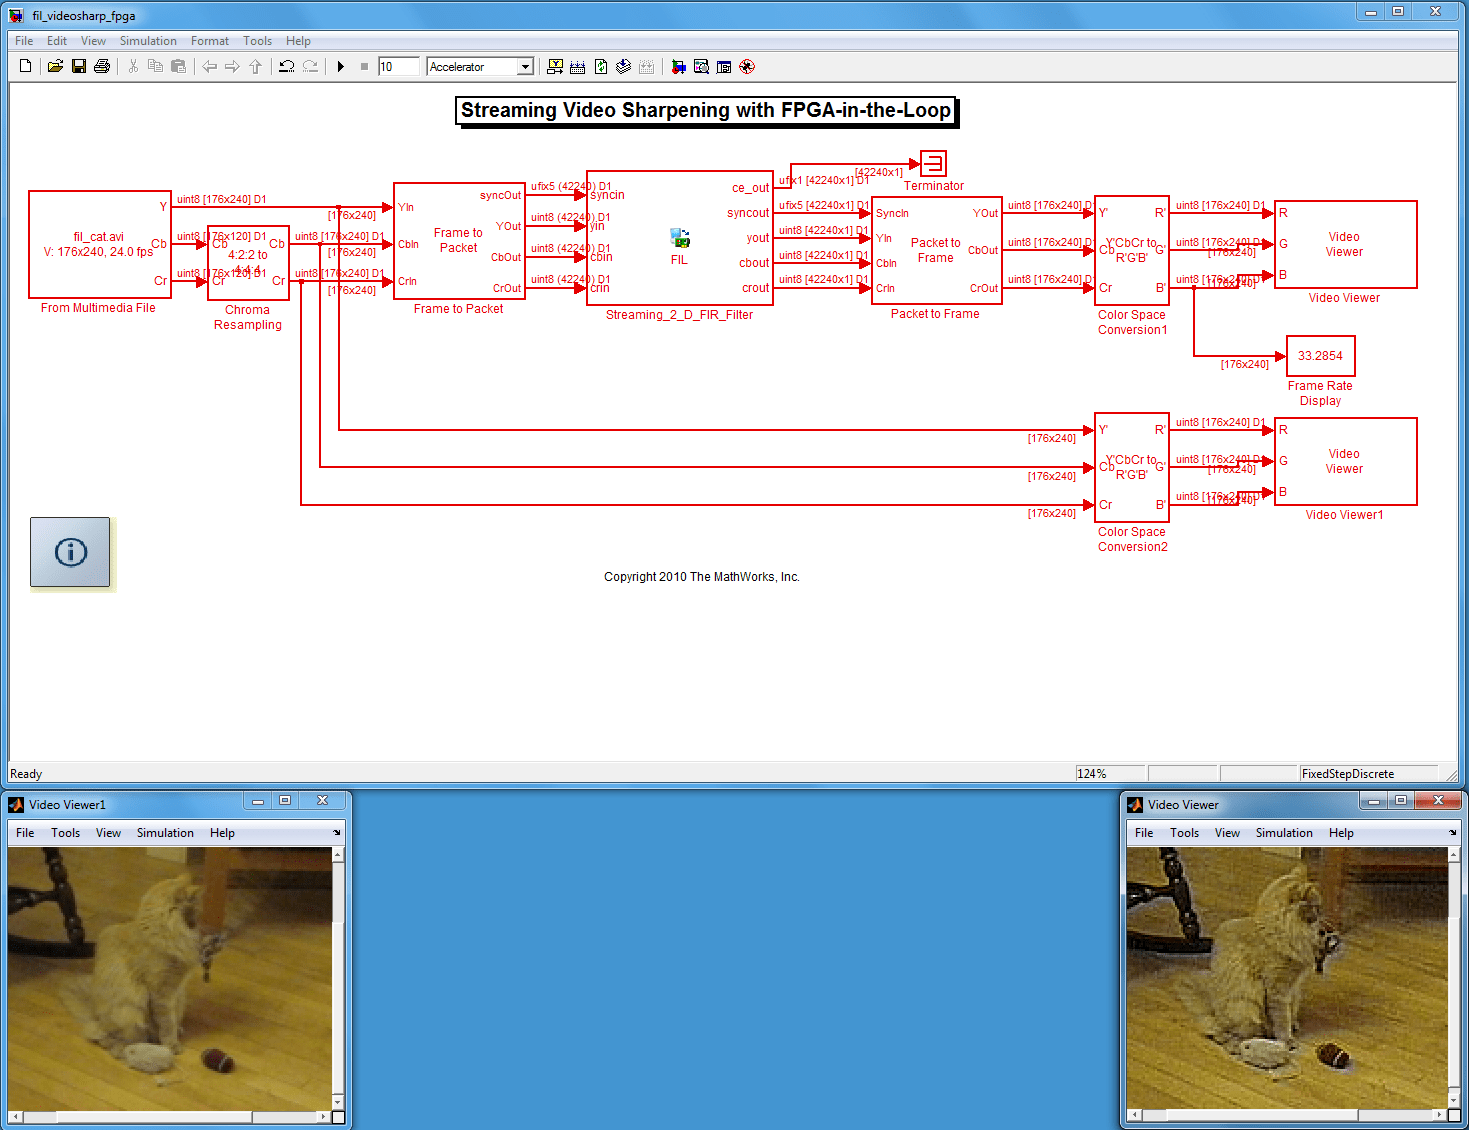Viewport: 1469px width, 1130px height.
Task: Open Tools menu in Video Viewer1 window
Action: point(66,833)
